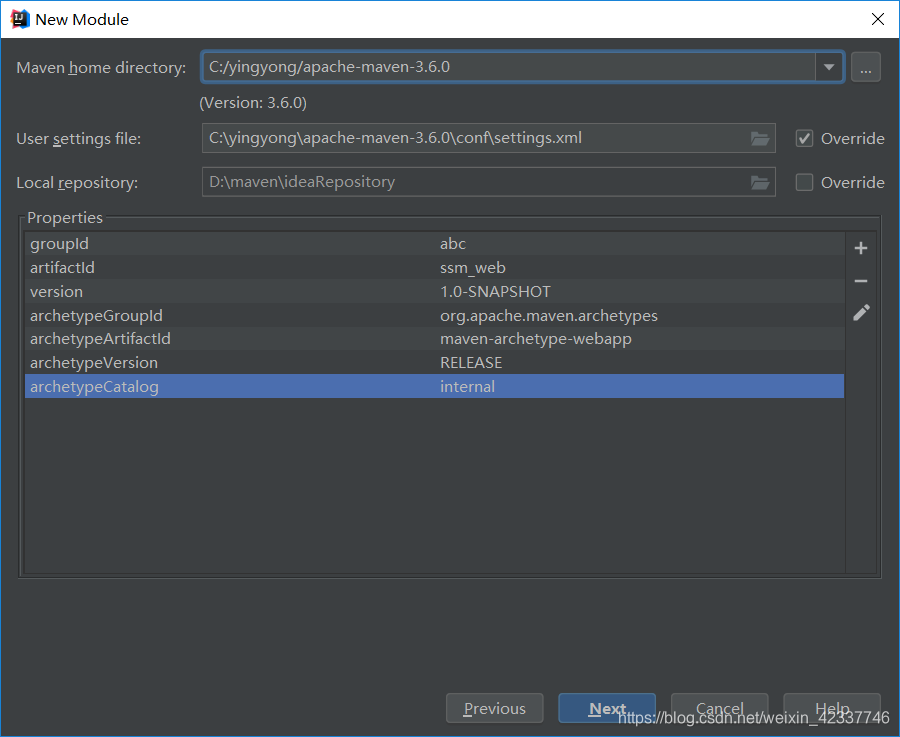Image resolution: width=900 pixels, height=737 pixels.
Task: Click the remove property minus icon
Action: (860, 281)
